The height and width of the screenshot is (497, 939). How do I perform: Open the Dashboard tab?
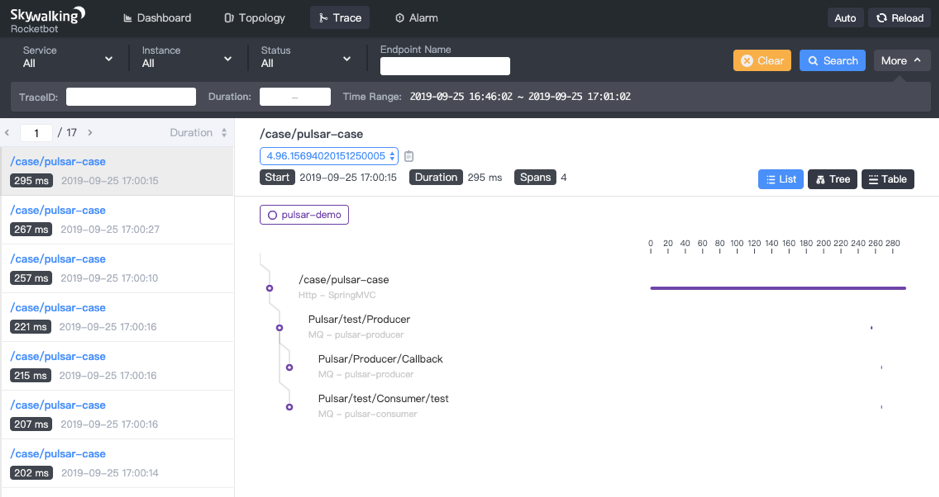(156, 18)
